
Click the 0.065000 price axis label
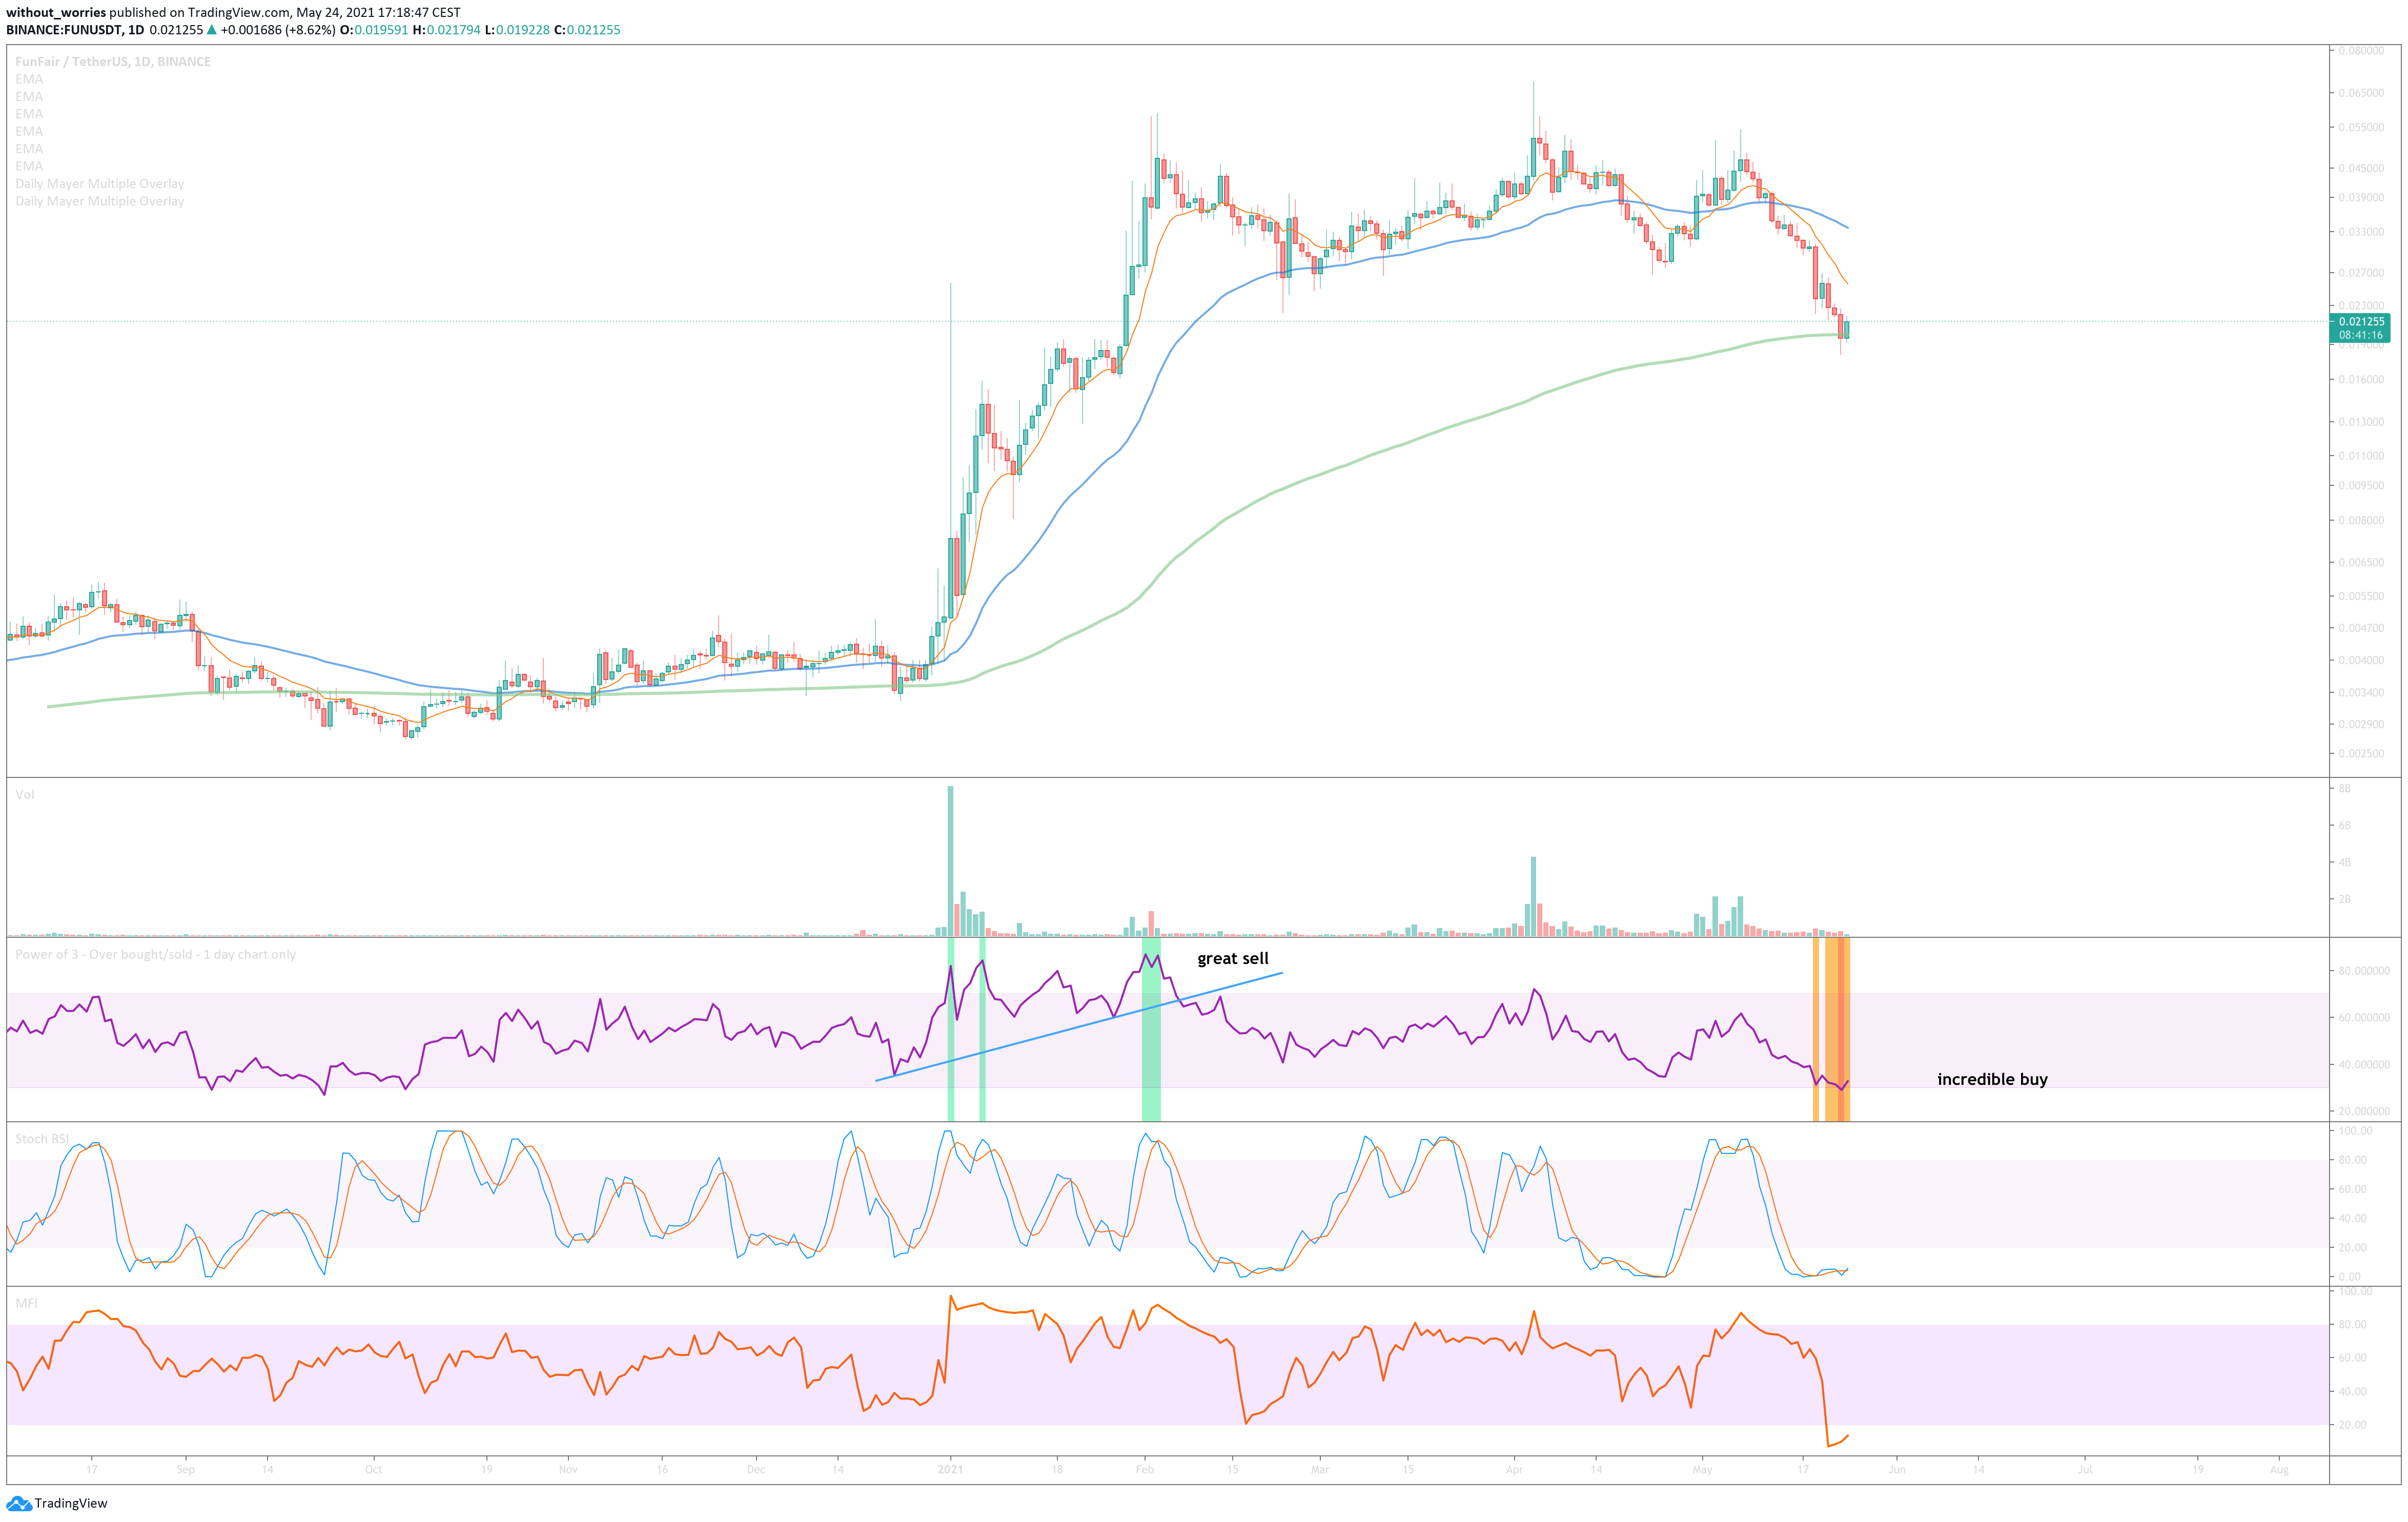pyautogui.click(x=2361, y=93)
